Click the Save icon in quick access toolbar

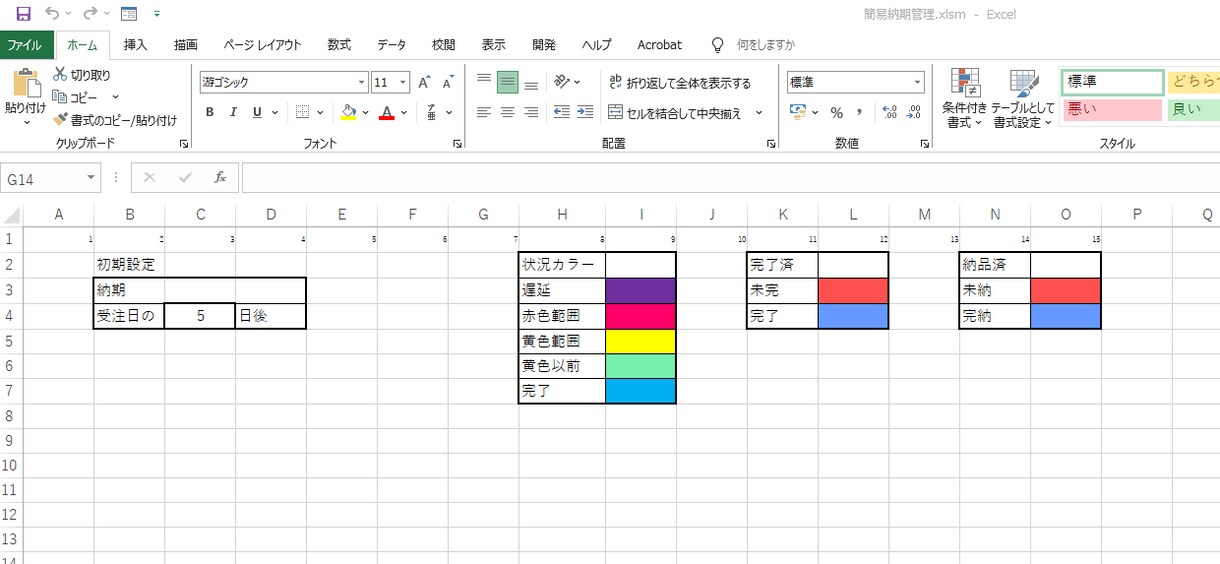[23, 14]
